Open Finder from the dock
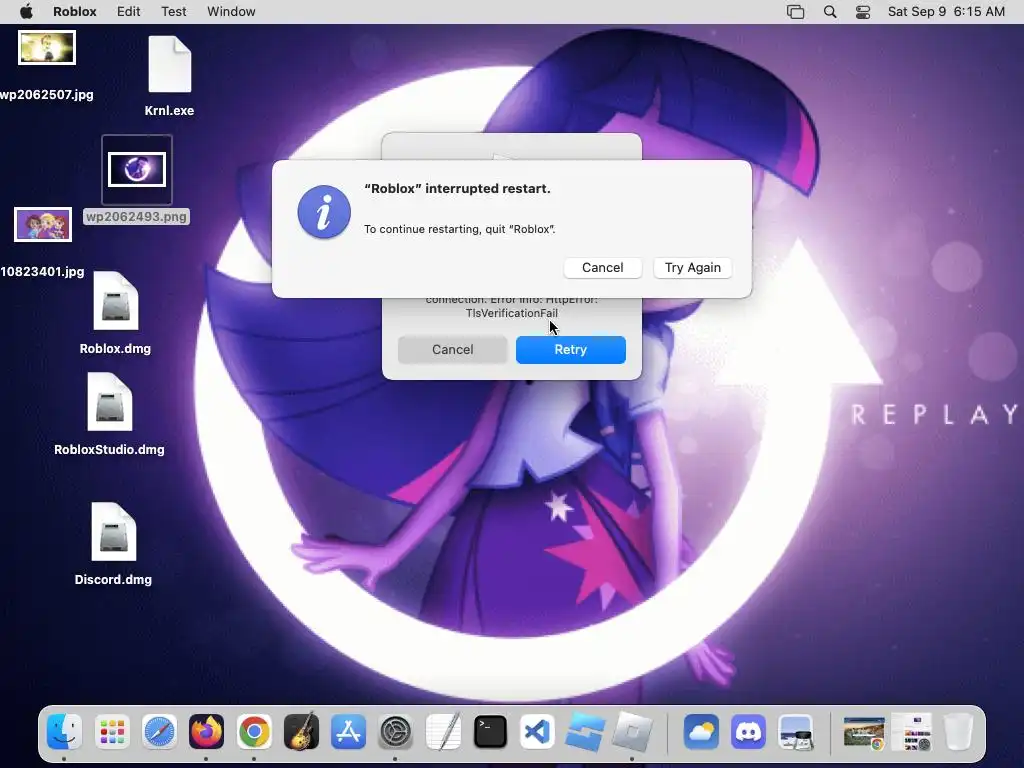 tap(64, 731)
